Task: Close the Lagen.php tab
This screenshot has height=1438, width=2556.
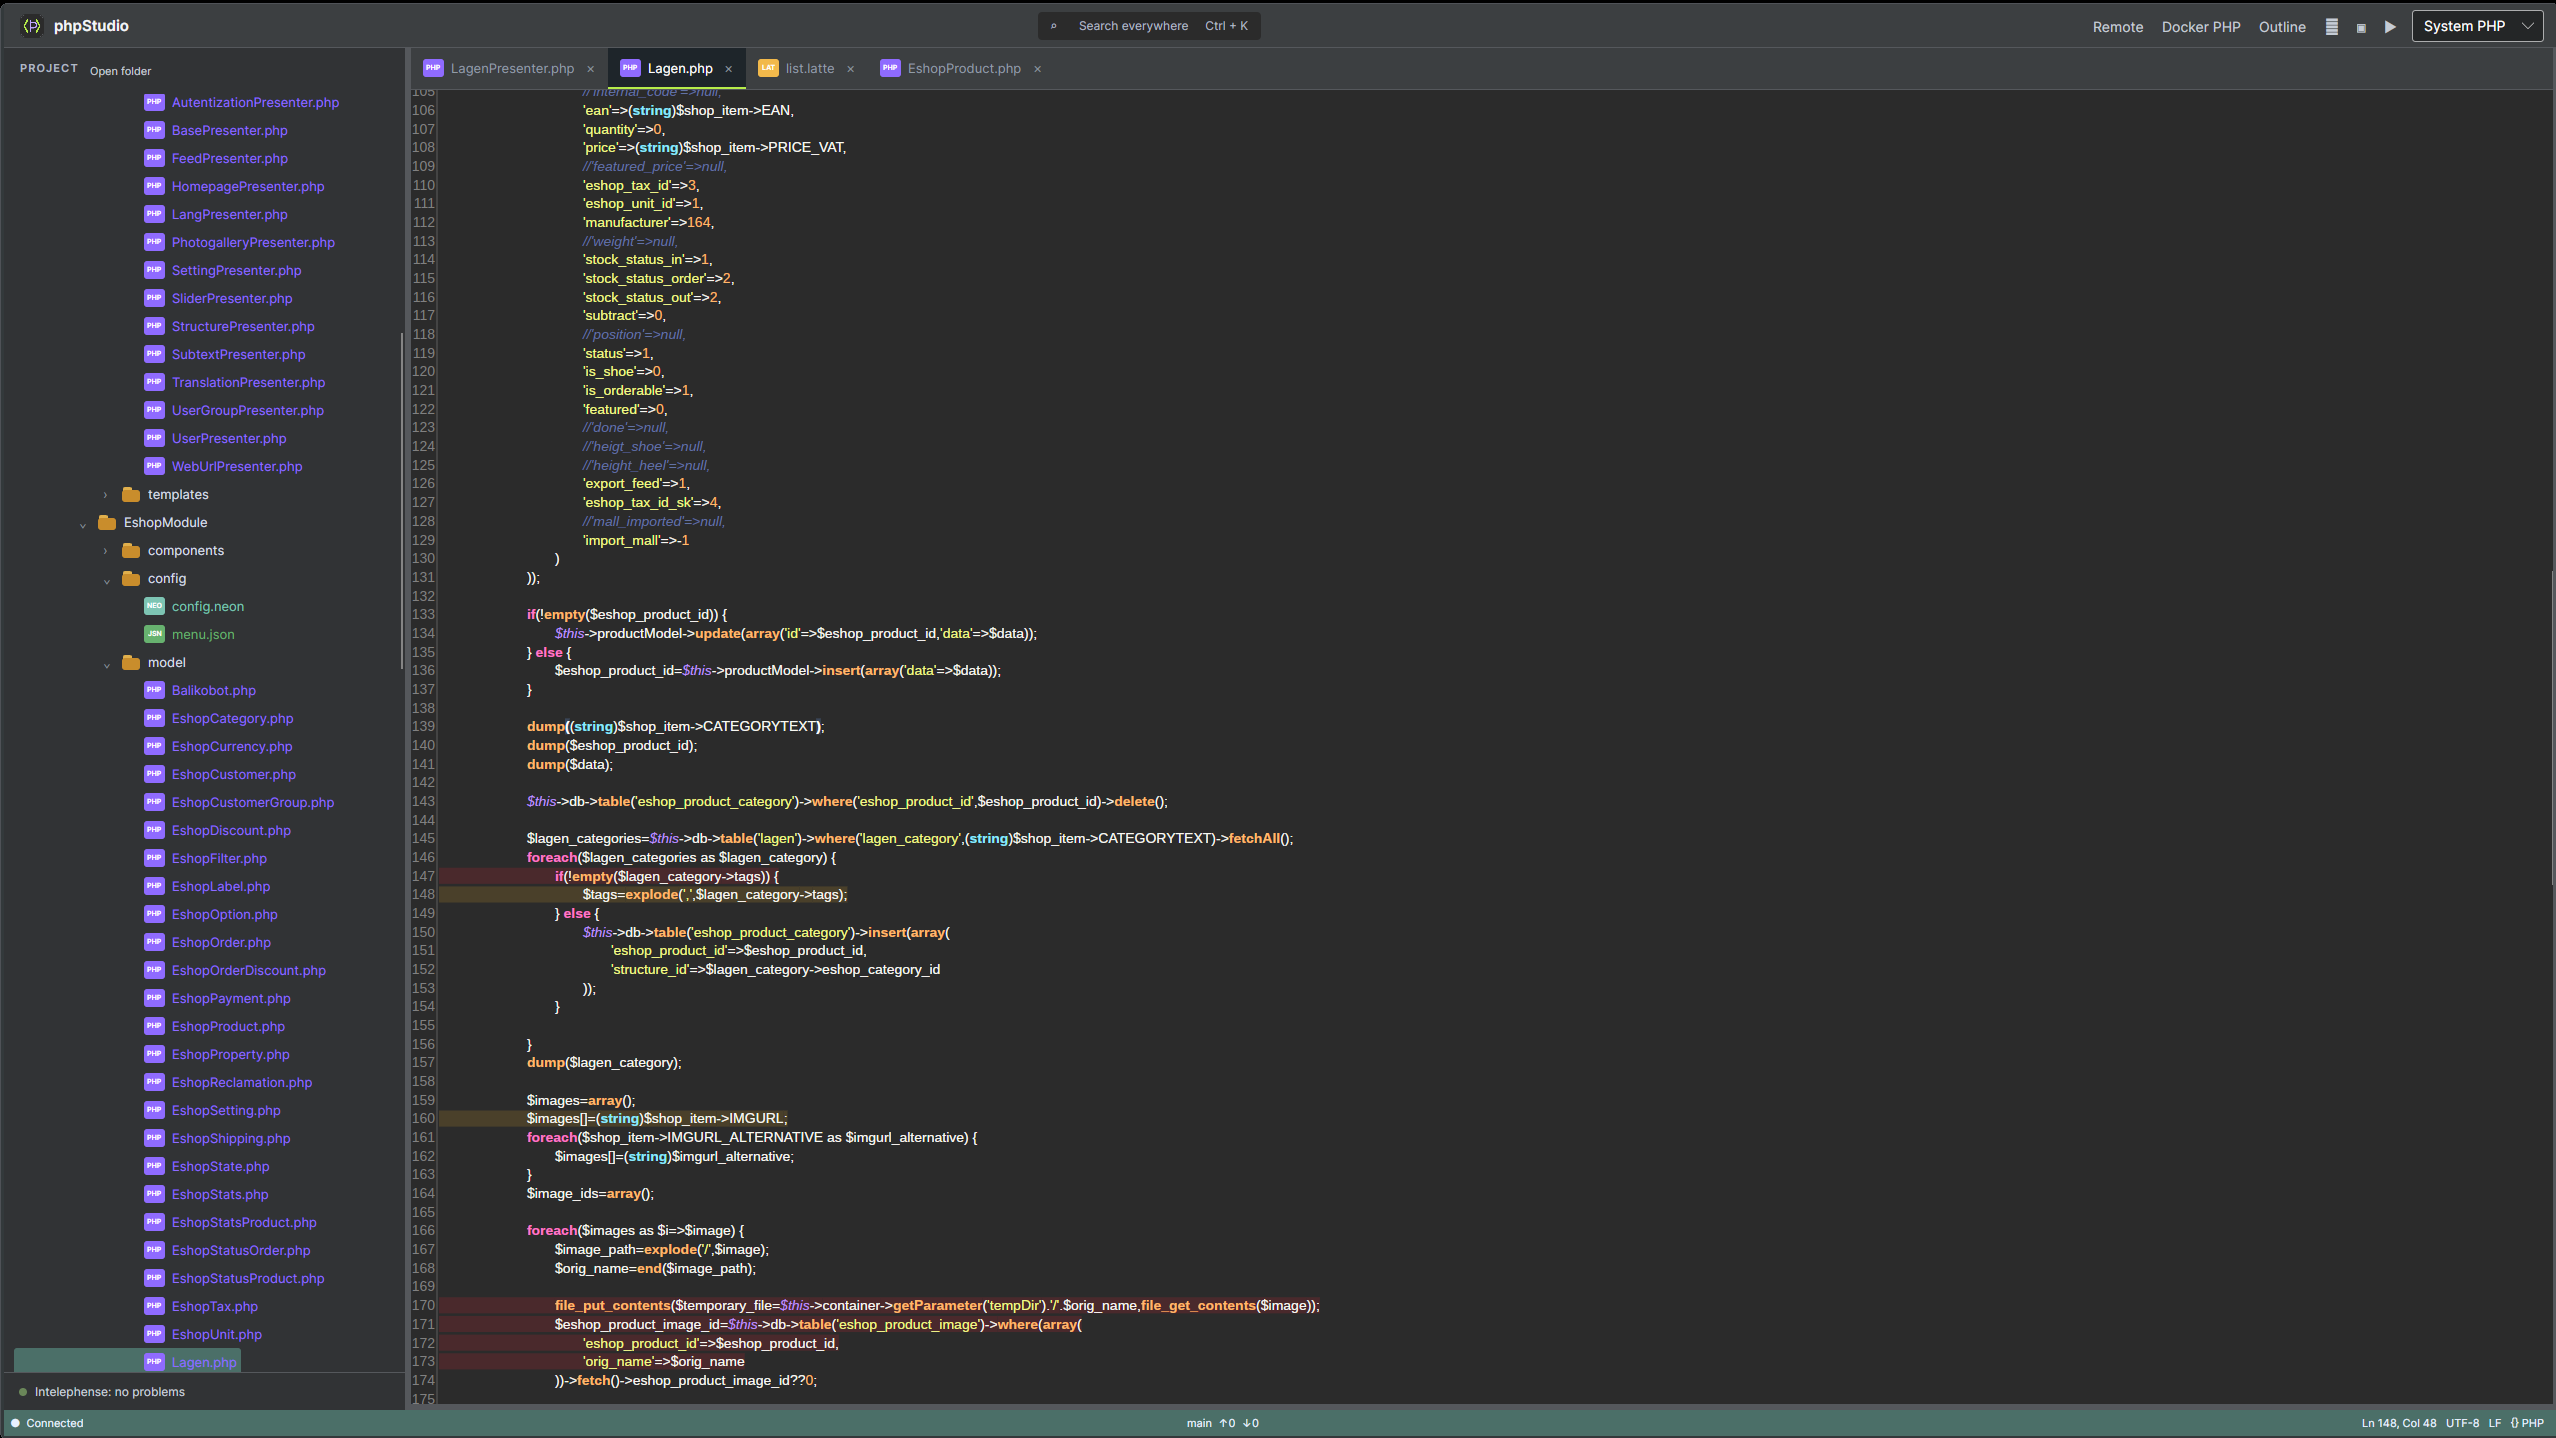Action: click(x=728, y=69)
